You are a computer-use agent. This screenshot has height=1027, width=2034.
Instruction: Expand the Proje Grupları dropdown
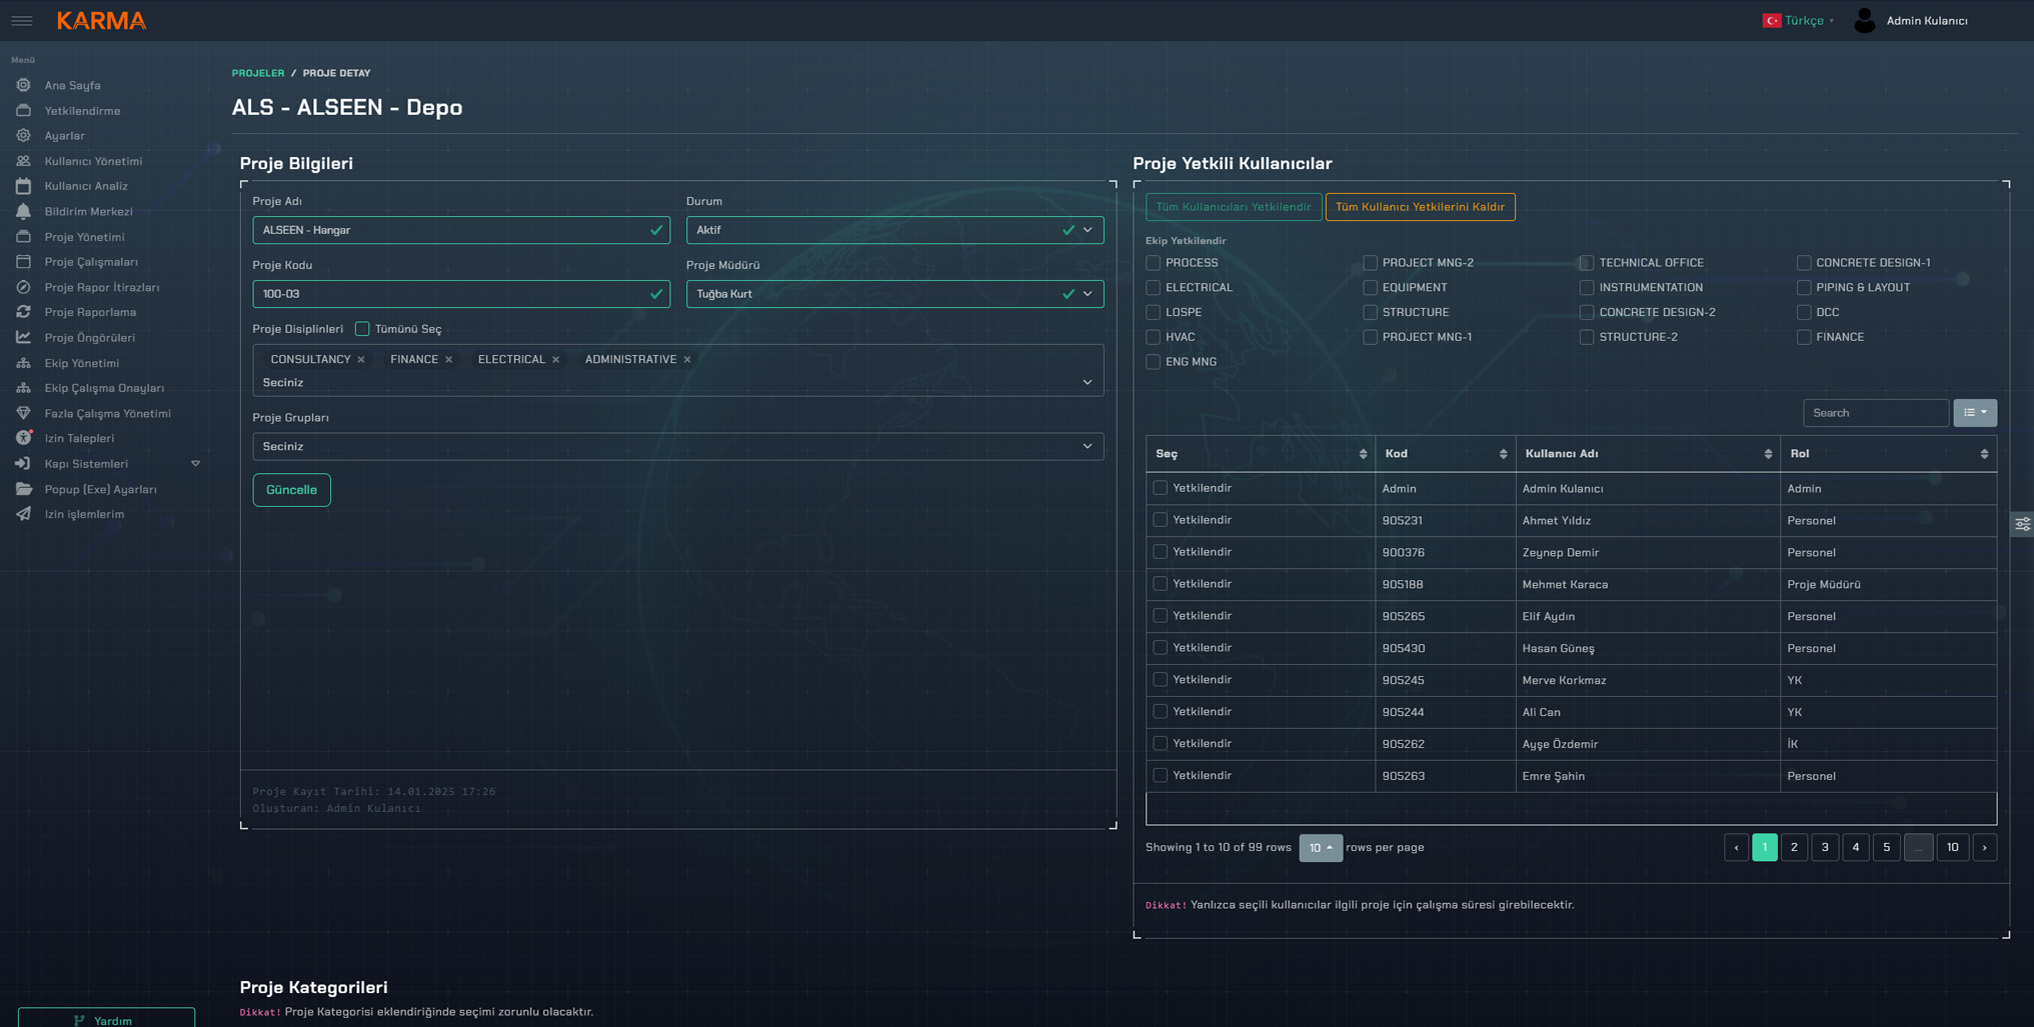point(677,446)
